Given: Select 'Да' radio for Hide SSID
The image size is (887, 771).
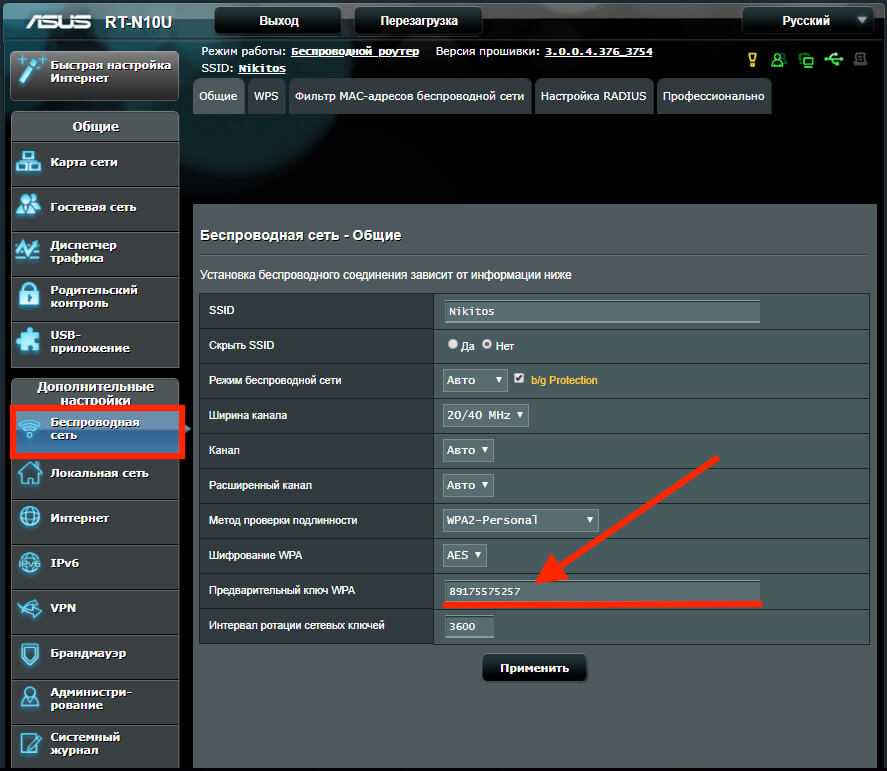Looking at the screenshot, I should (x=453, y=345).
